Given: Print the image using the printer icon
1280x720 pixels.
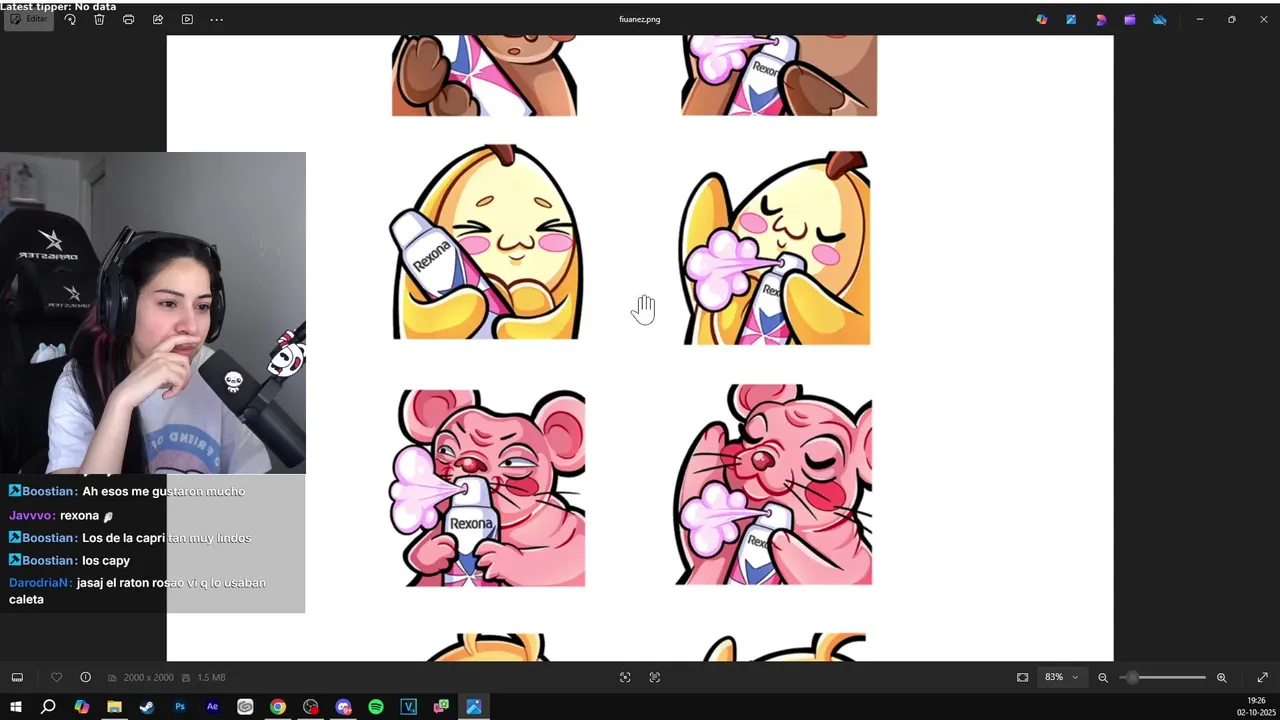Looking at the screenshot, I should point(128,19).
